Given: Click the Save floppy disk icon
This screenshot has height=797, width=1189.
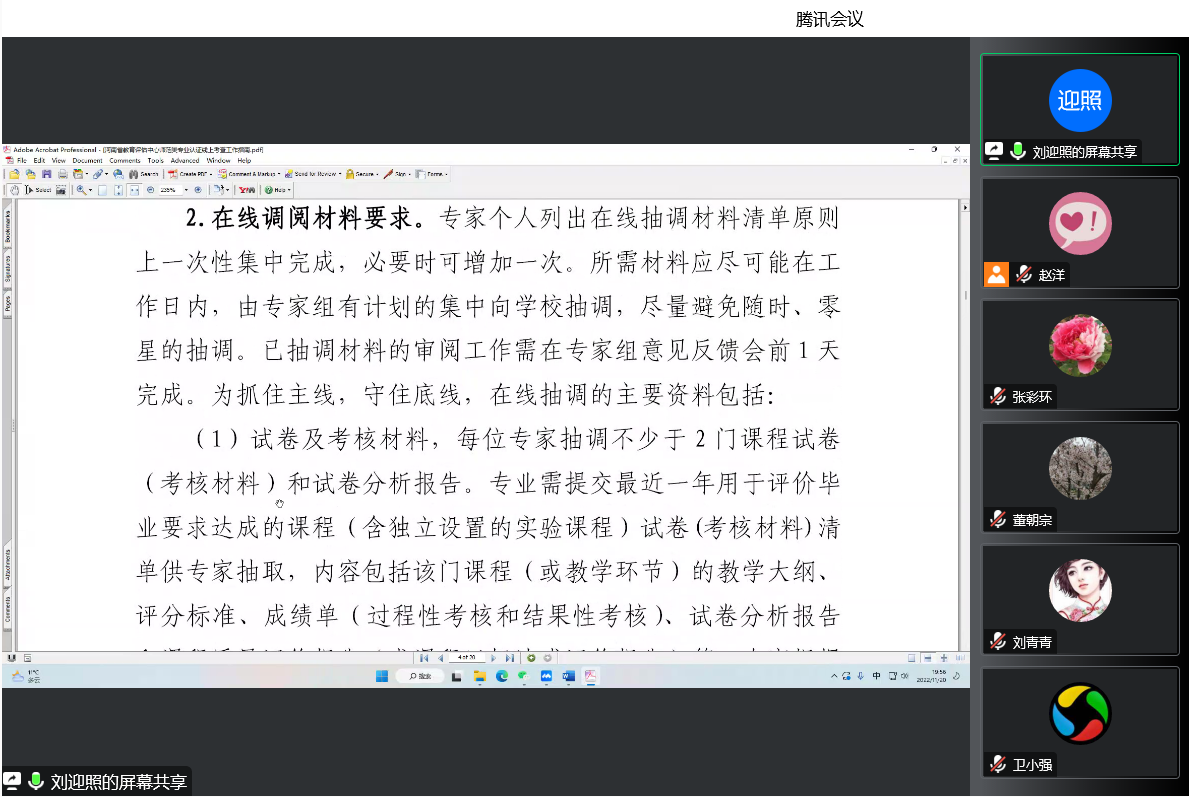Looking at the screenshot, I should coord(46,174).
